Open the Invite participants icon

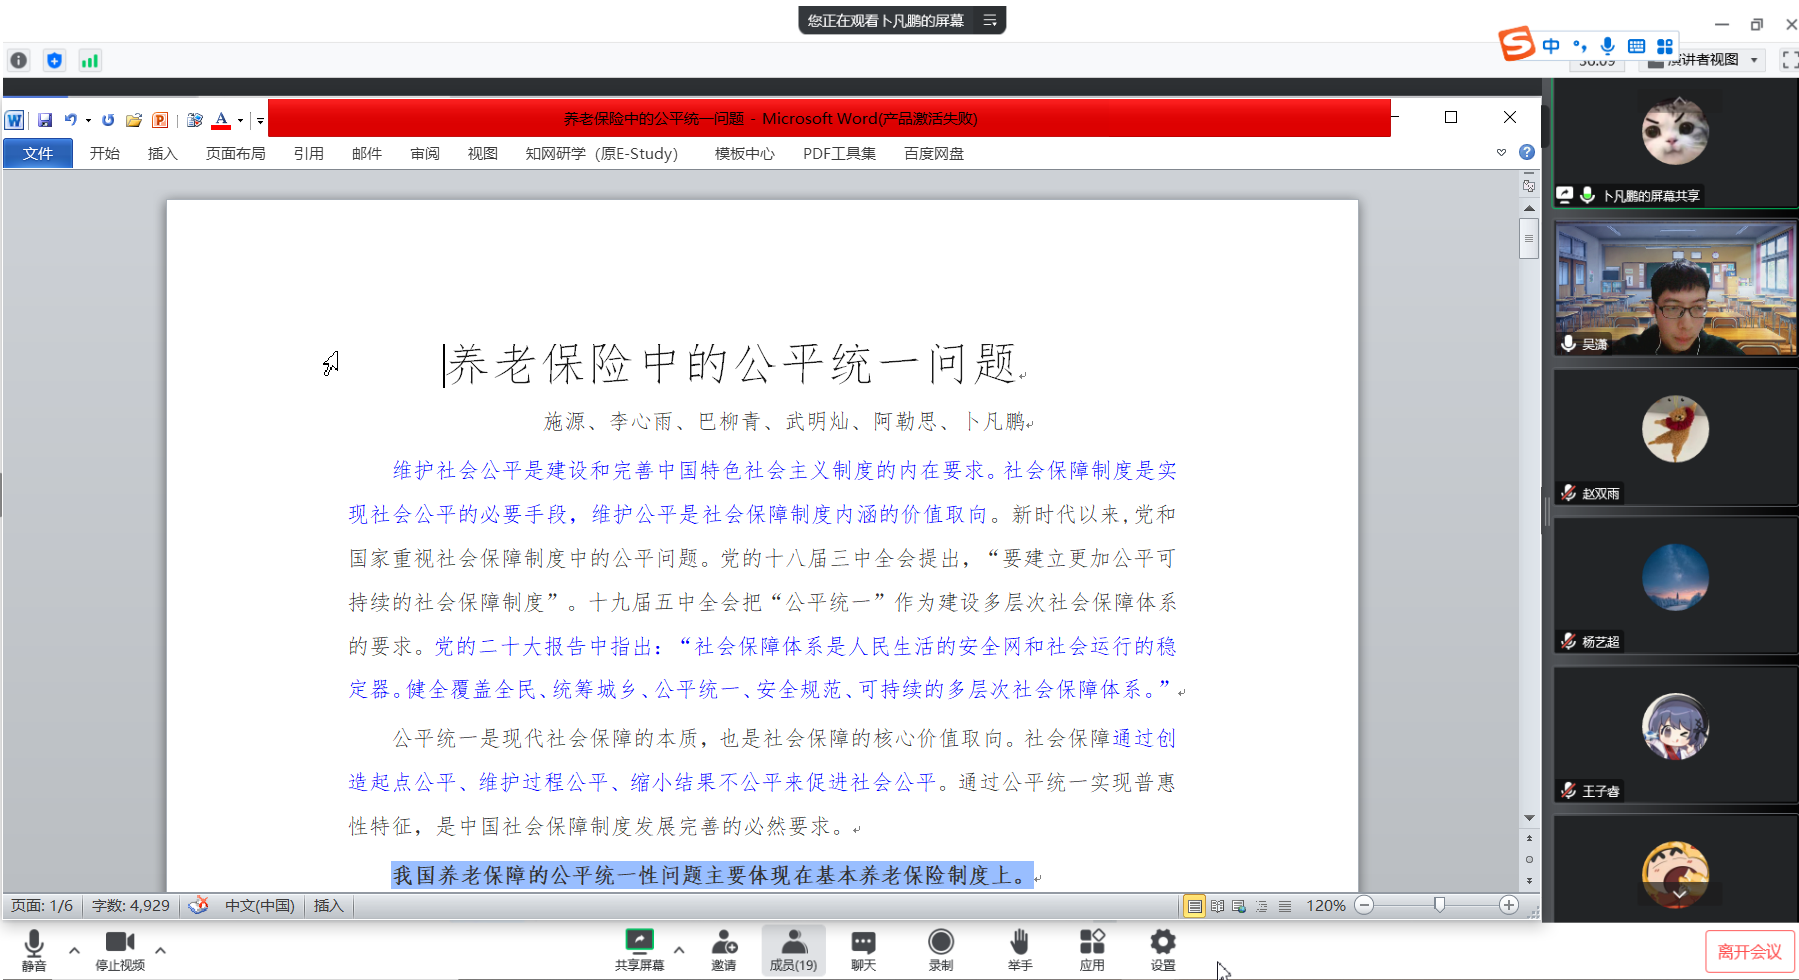[x=724, y=942]
